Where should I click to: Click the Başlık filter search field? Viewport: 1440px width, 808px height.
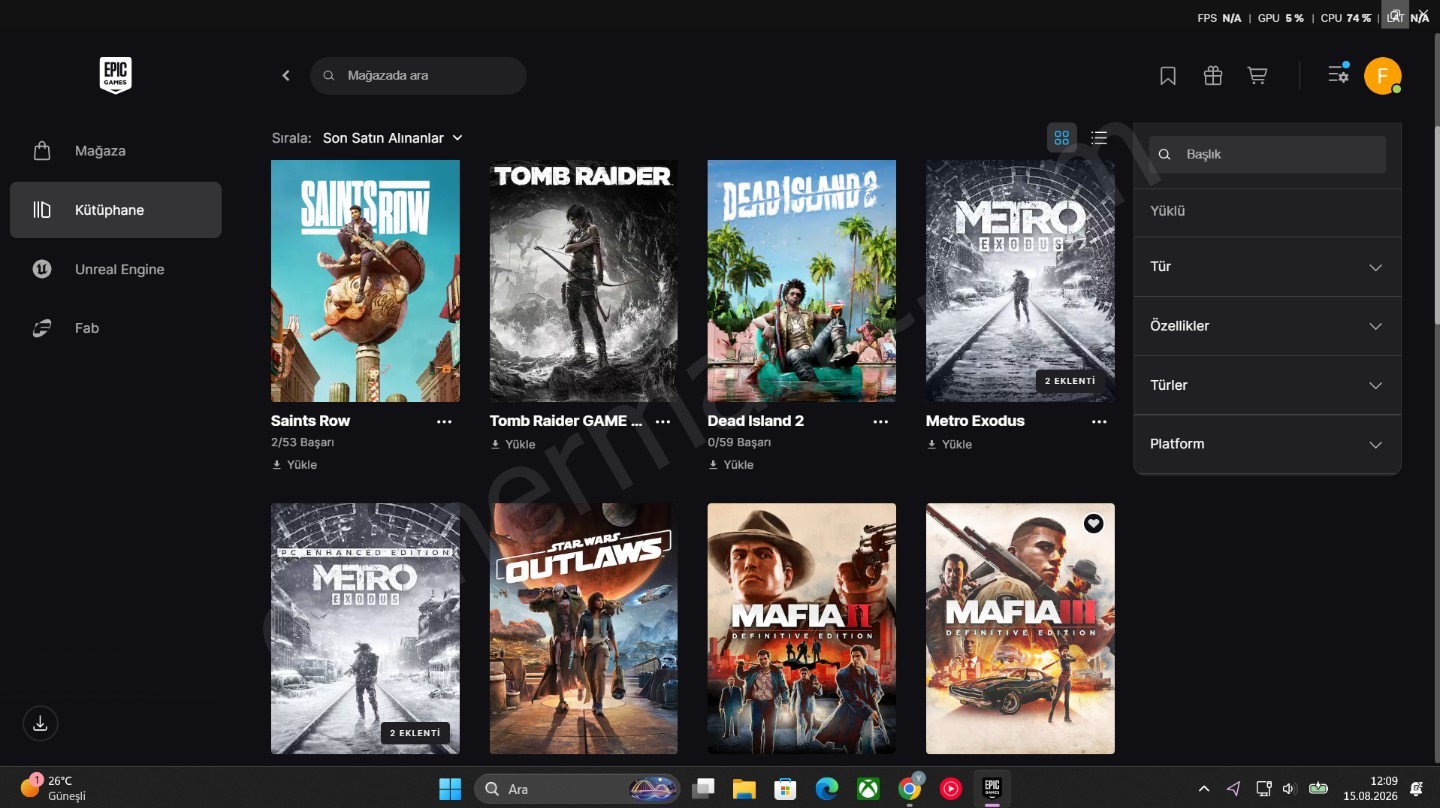(x=1267, y=155)
